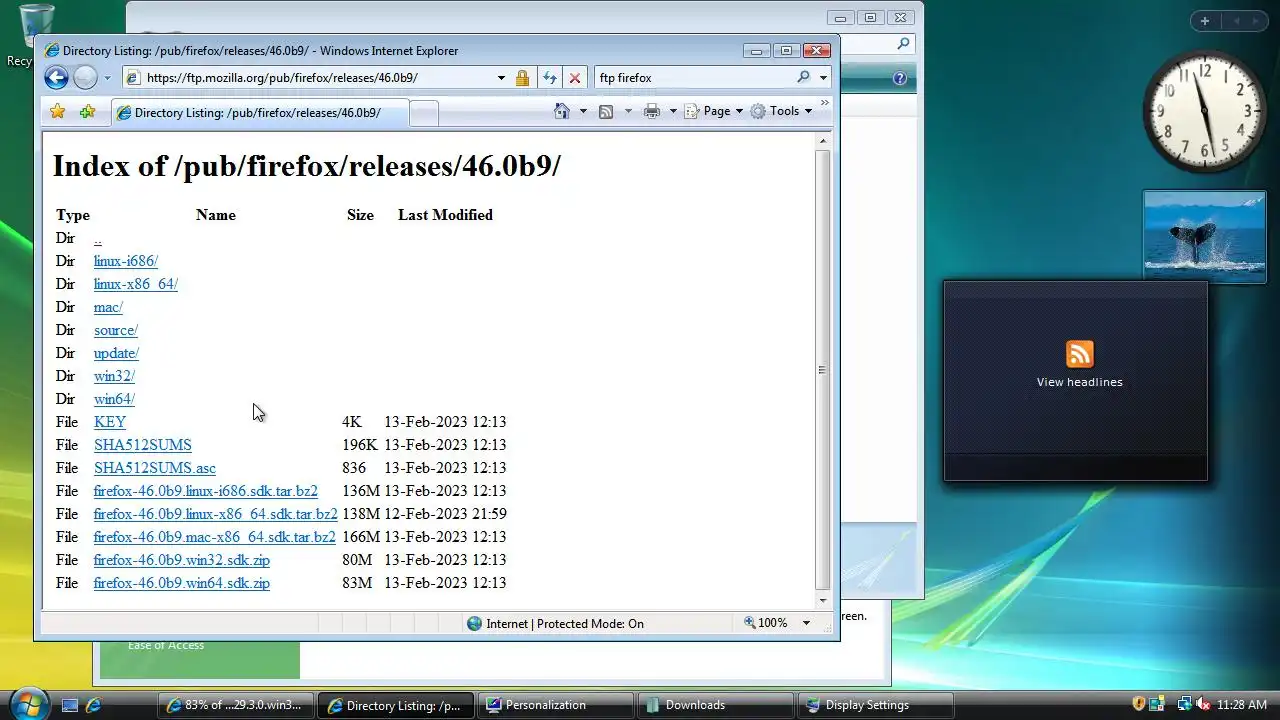Open the linux-x86_64/ directory link
Viewport: 1280px width, 720px height.
pos(136,284)
